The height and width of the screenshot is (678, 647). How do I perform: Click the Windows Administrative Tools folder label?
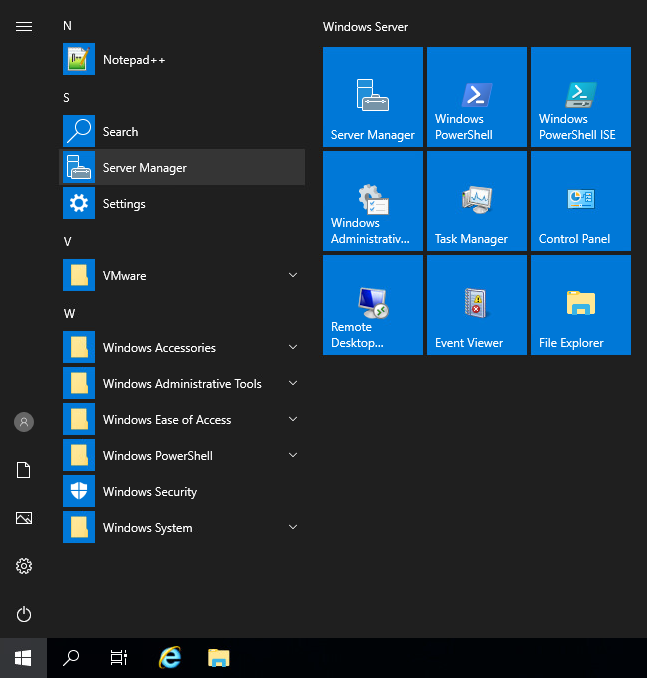pos(182,384)
